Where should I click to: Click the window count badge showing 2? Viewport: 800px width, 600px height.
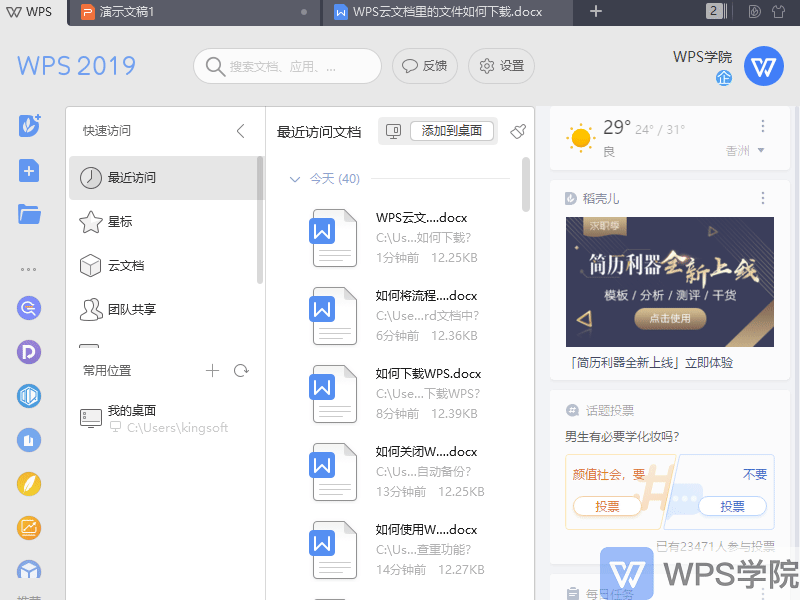click(x=714, y=11)
